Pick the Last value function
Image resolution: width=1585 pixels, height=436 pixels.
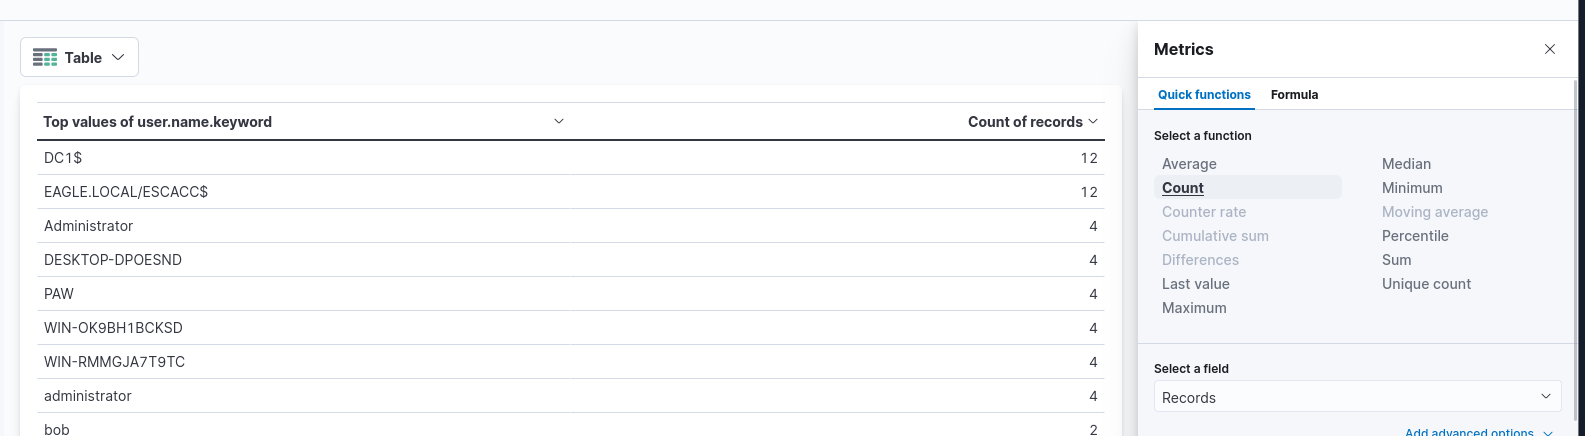[1195, 284]
